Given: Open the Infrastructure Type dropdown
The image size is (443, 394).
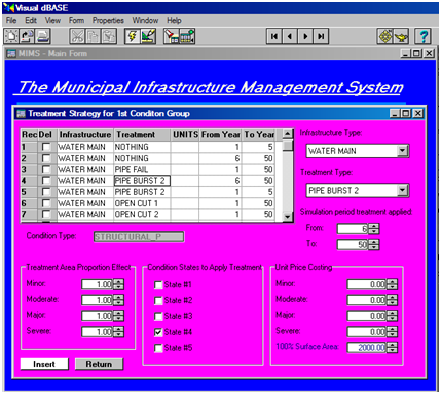Looking at the screenshot, I should pos(403,151).
